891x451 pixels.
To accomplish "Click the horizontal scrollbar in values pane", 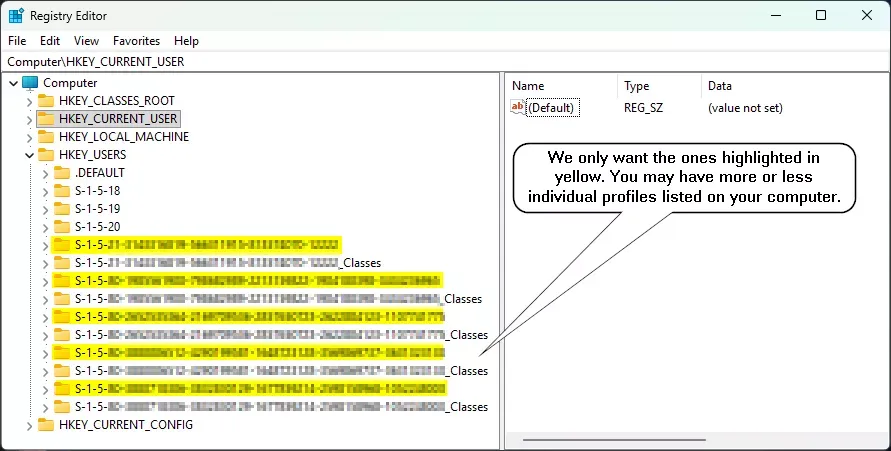I will click(614, 440).
